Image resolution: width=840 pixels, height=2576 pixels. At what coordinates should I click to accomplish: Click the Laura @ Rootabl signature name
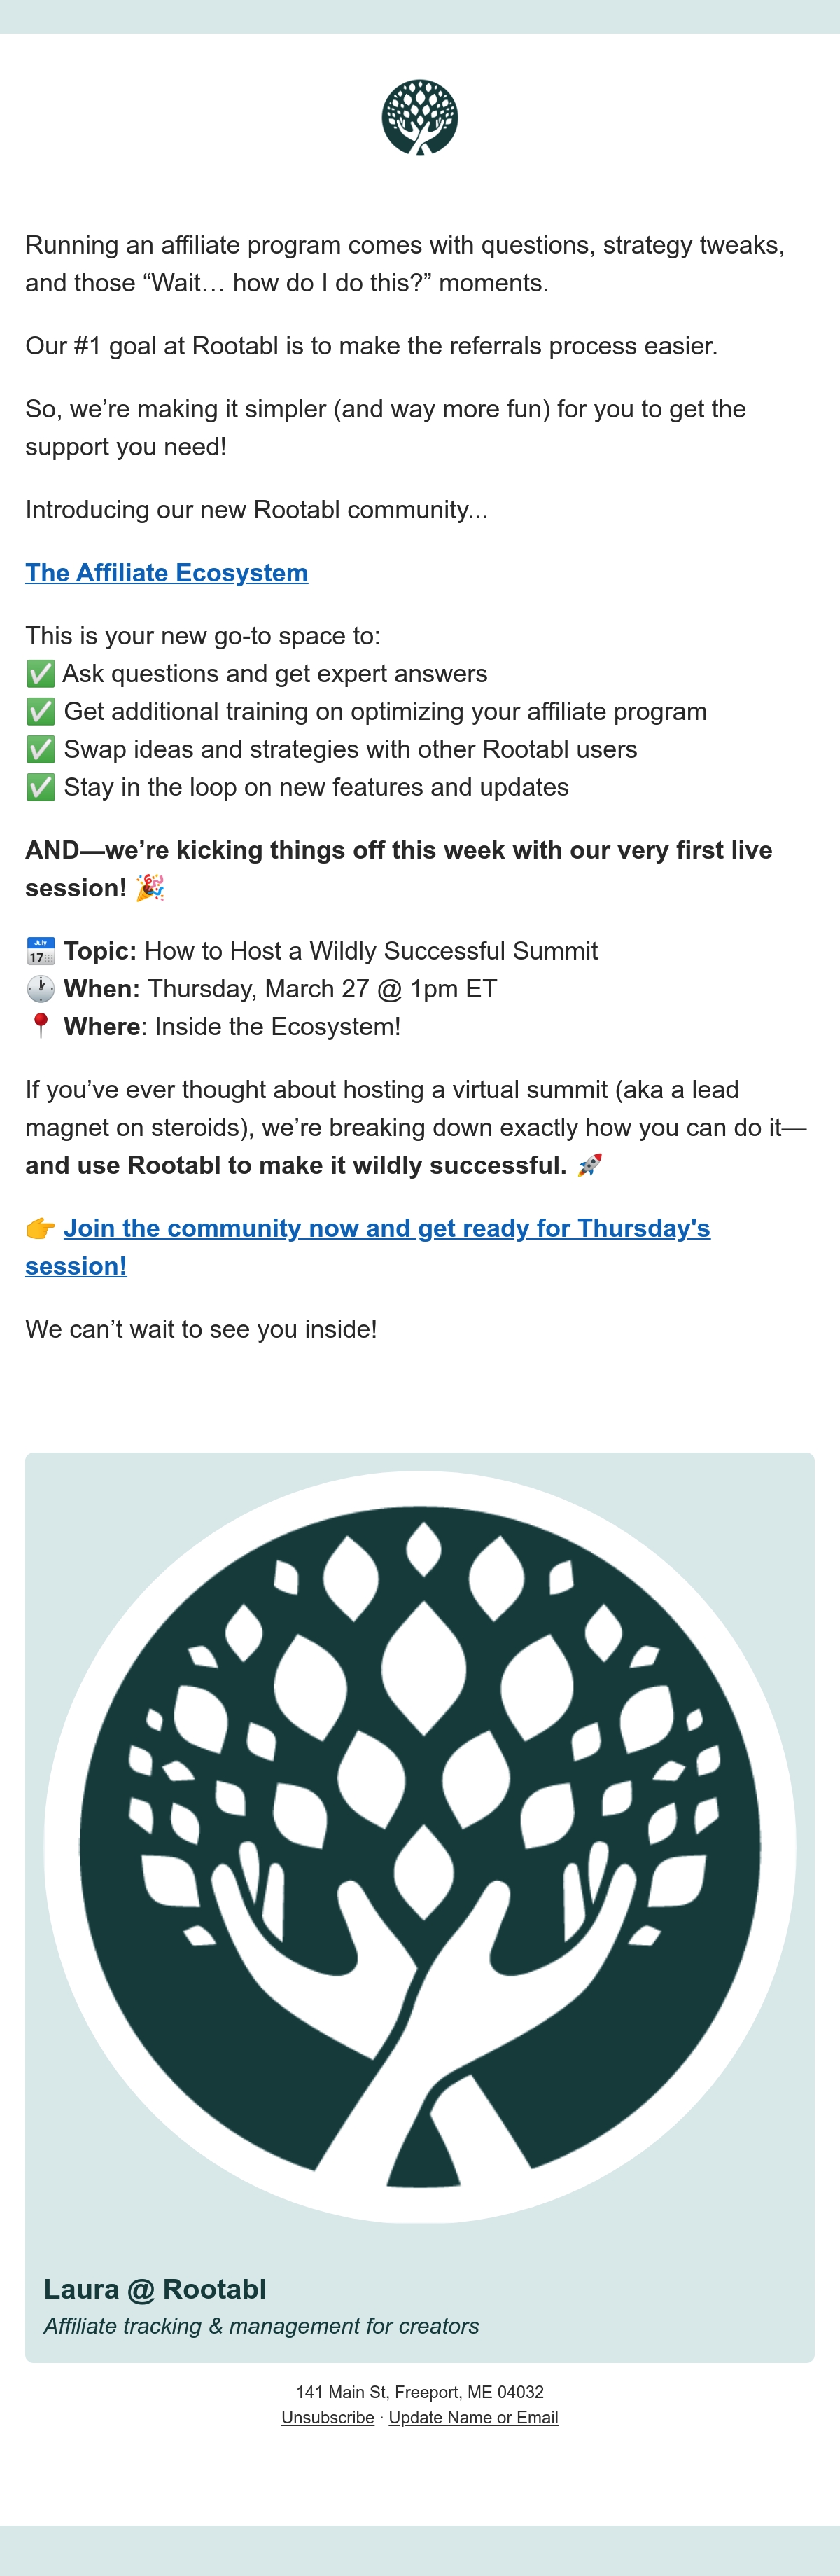click(155, 2289)
